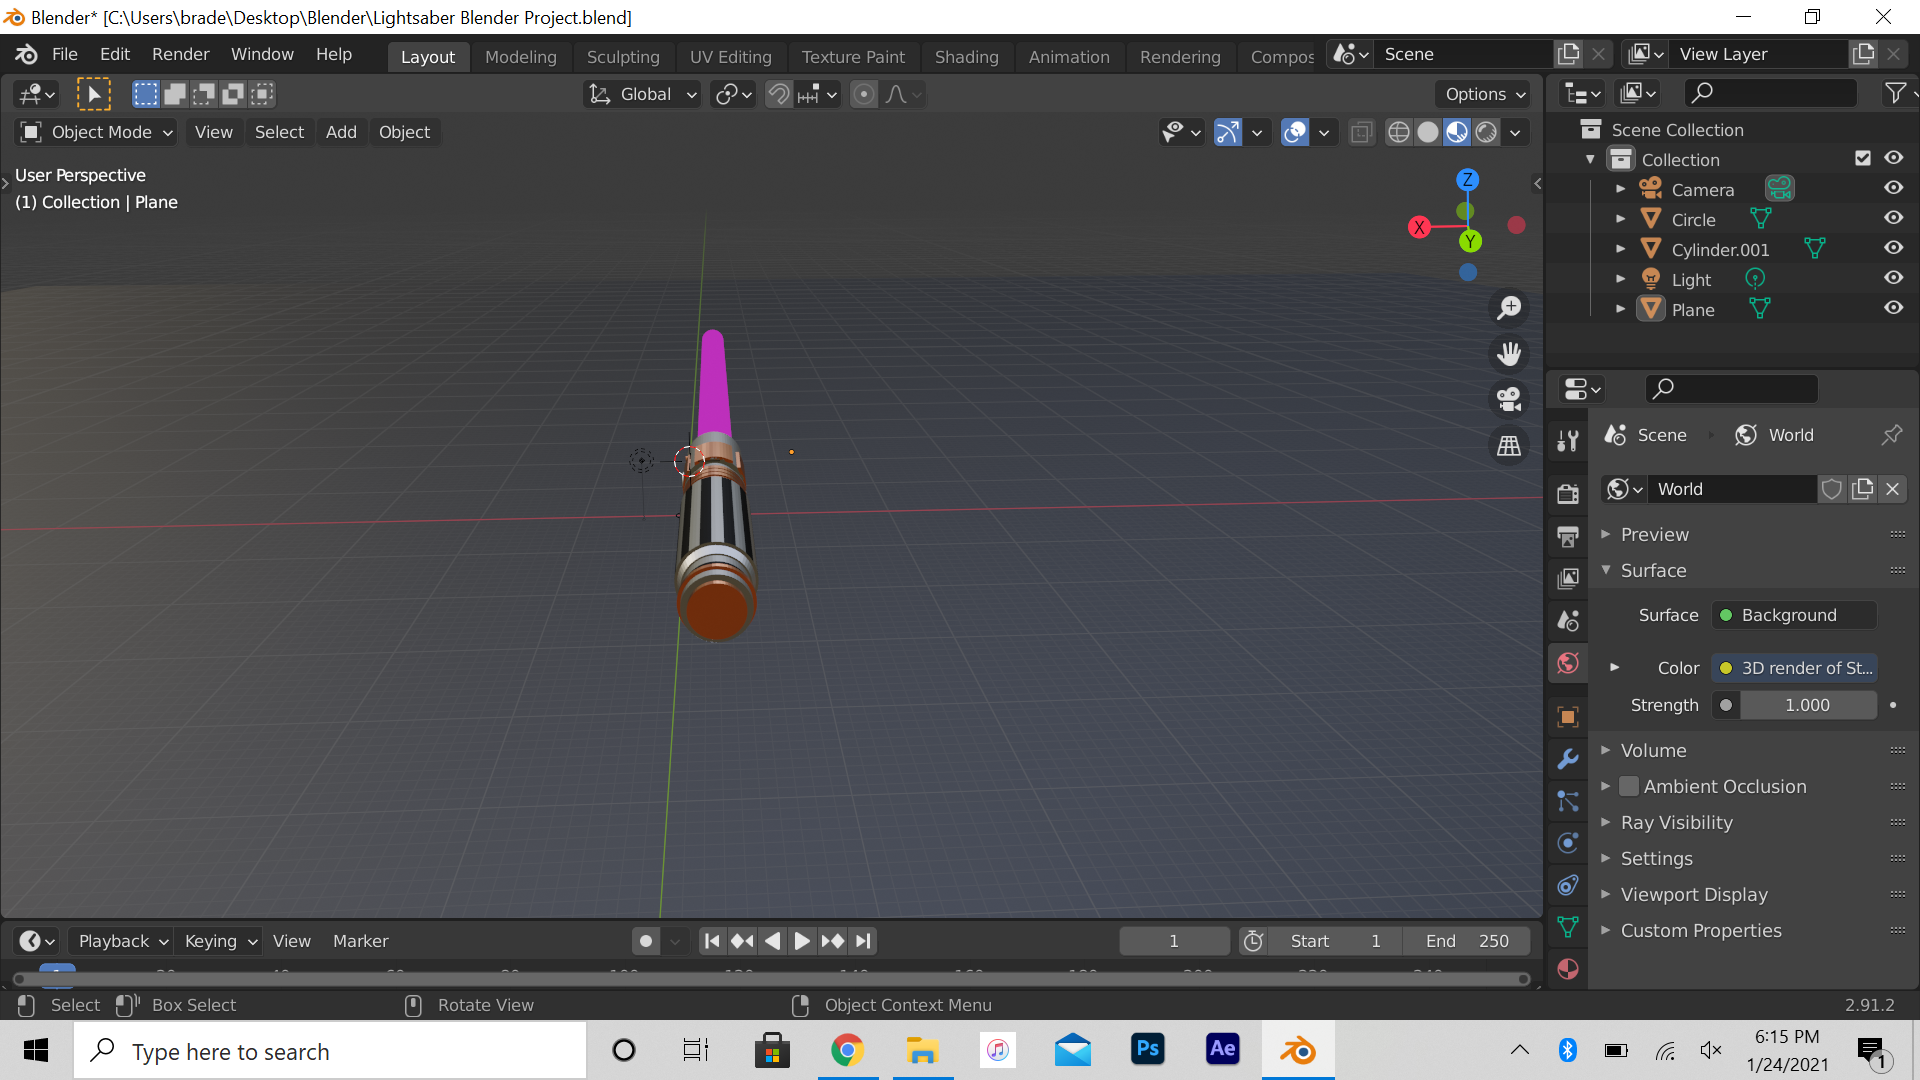Viewport: 1920px width, 1080px height.
Task: Expand the Circle item in the outliner
Action: coord(1621,219)
